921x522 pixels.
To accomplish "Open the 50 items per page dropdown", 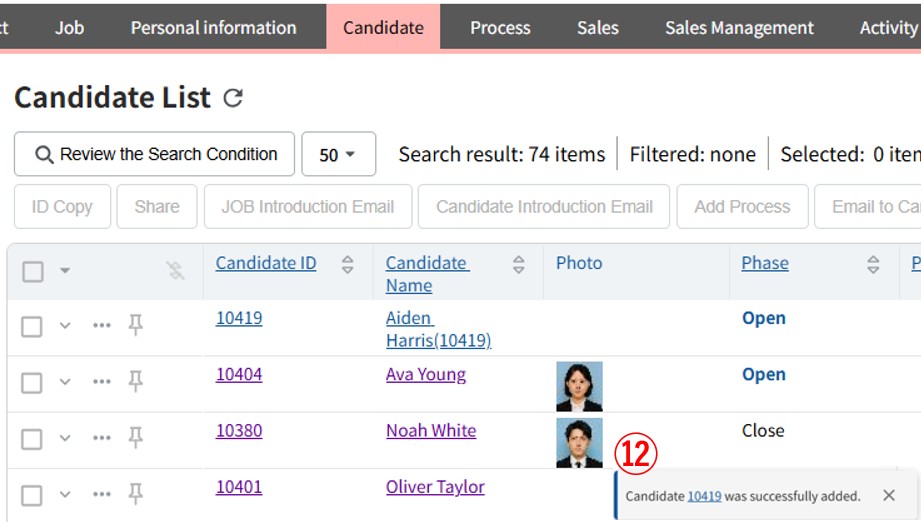I will click(338, 155).
